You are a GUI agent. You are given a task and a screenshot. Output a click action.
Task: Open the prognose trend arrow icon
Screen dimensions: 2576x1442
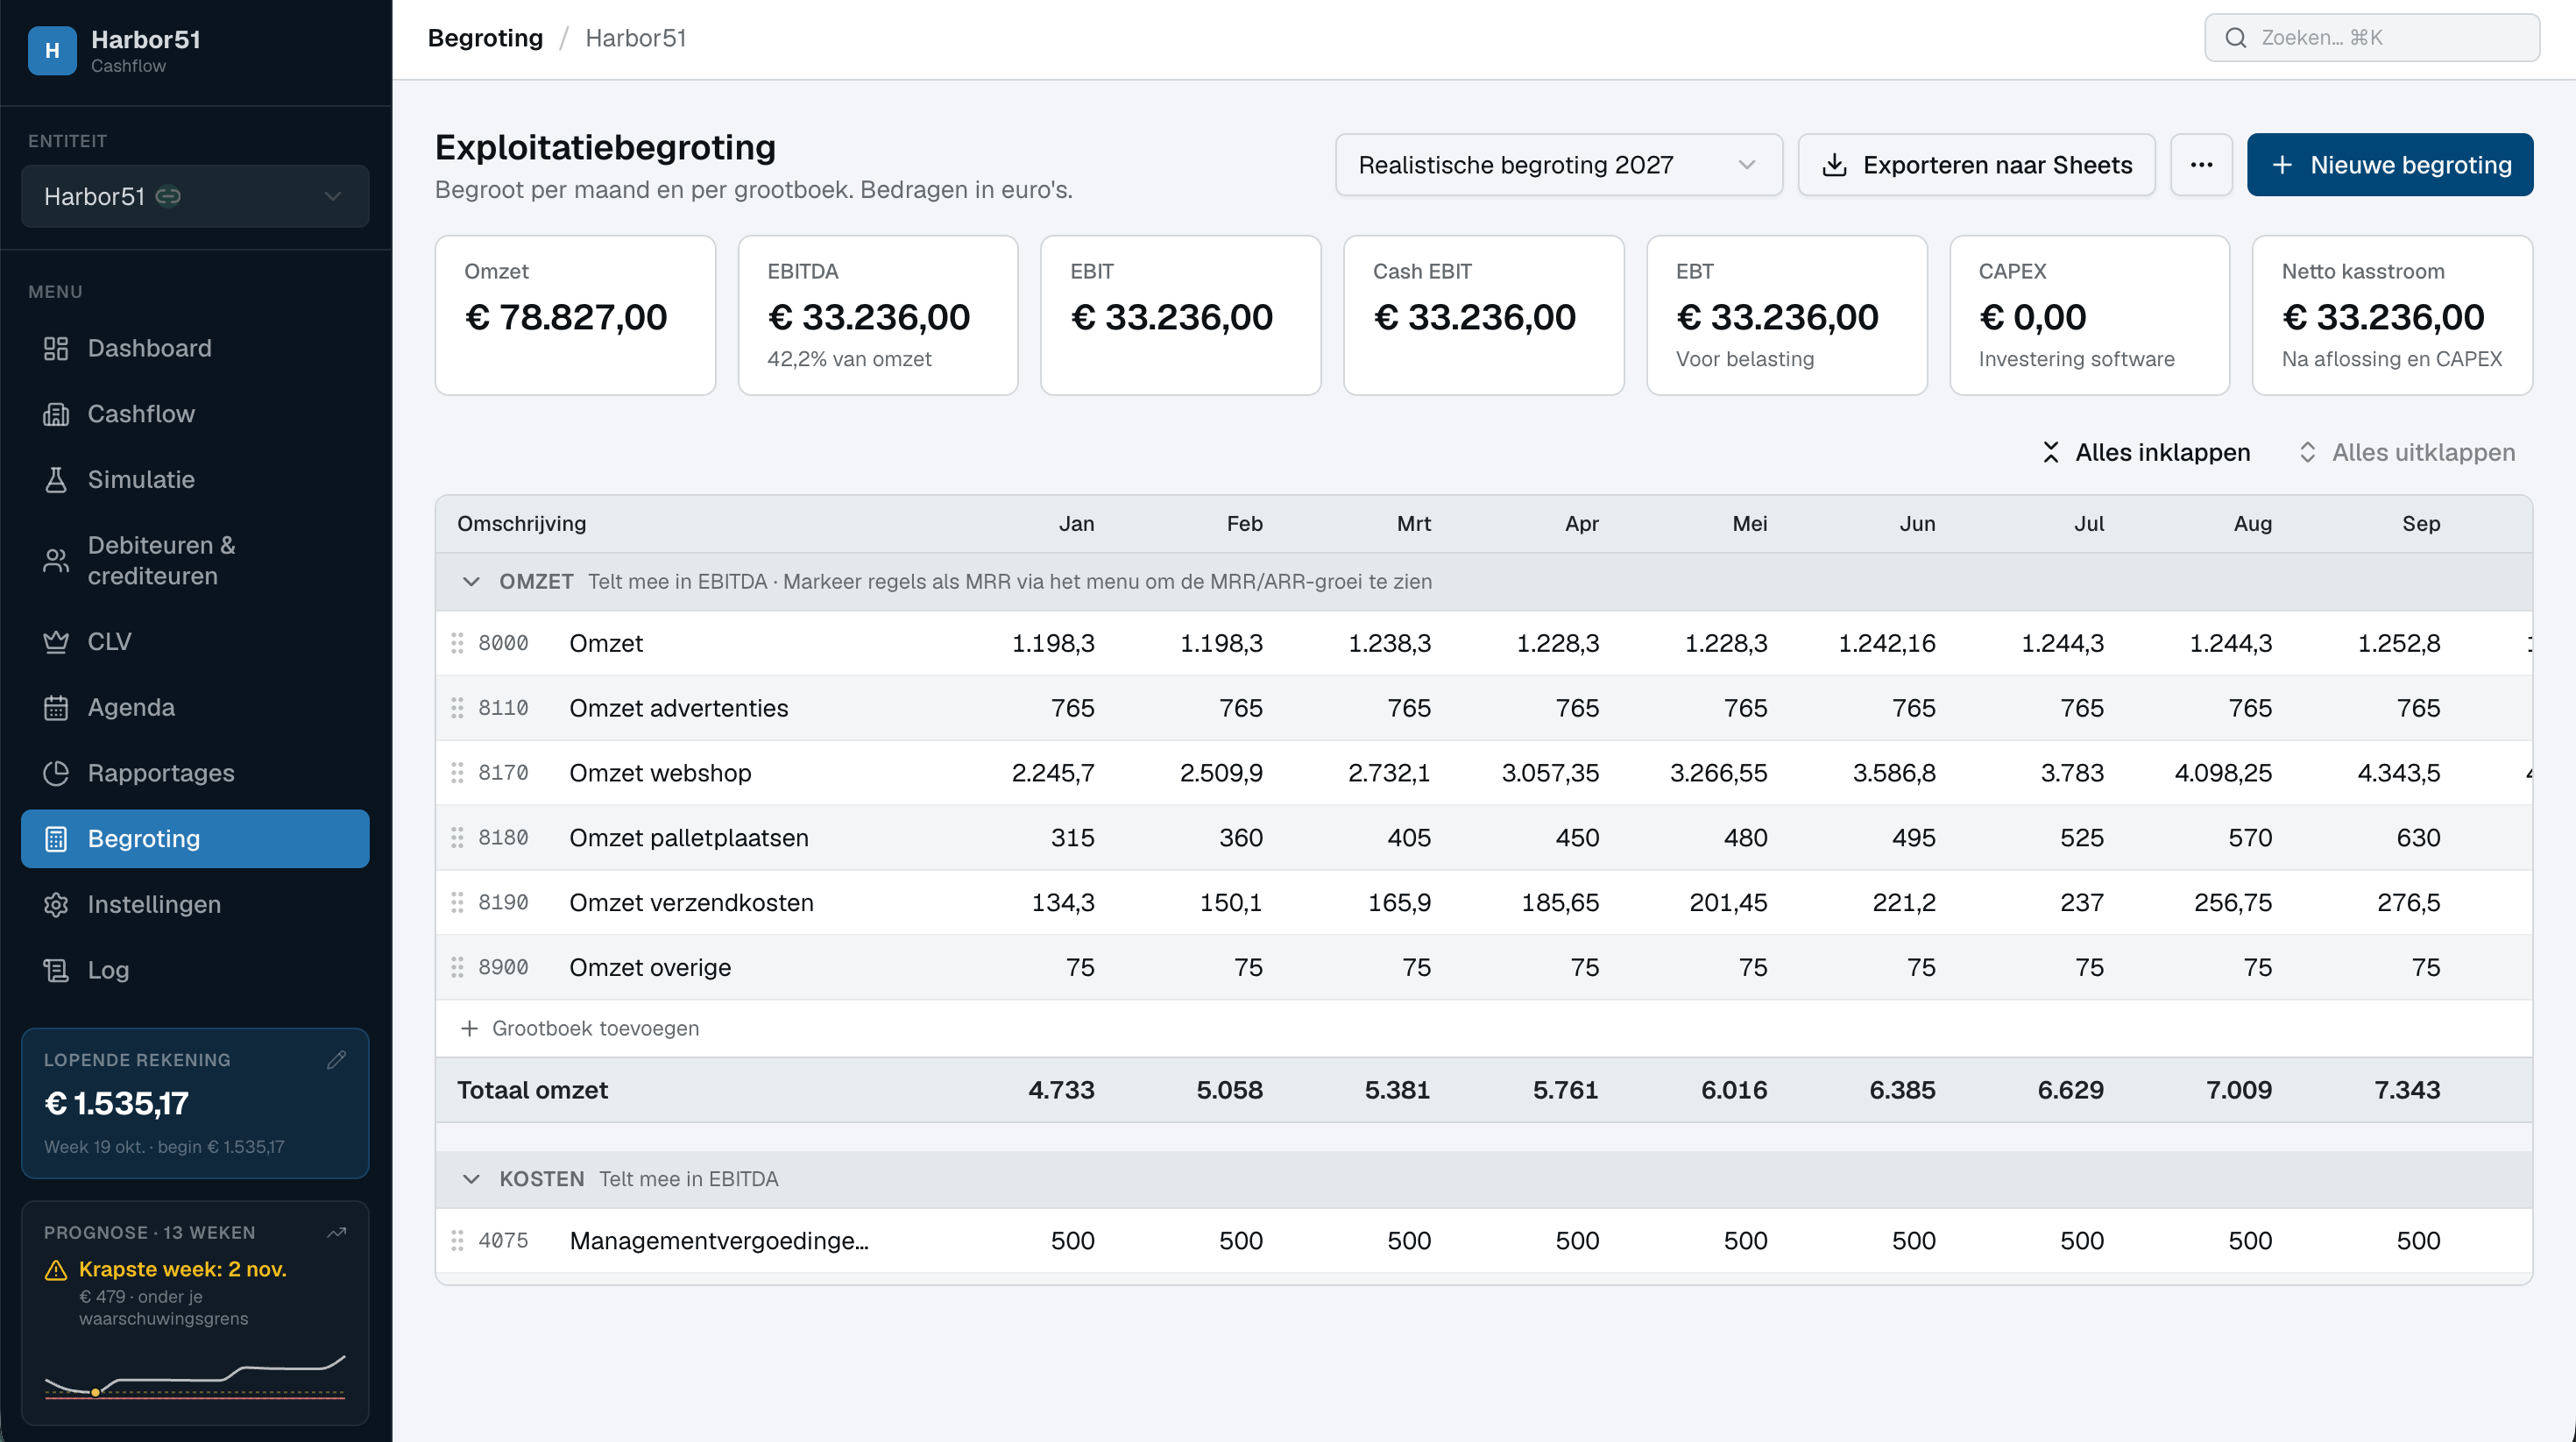point(337,1233)
